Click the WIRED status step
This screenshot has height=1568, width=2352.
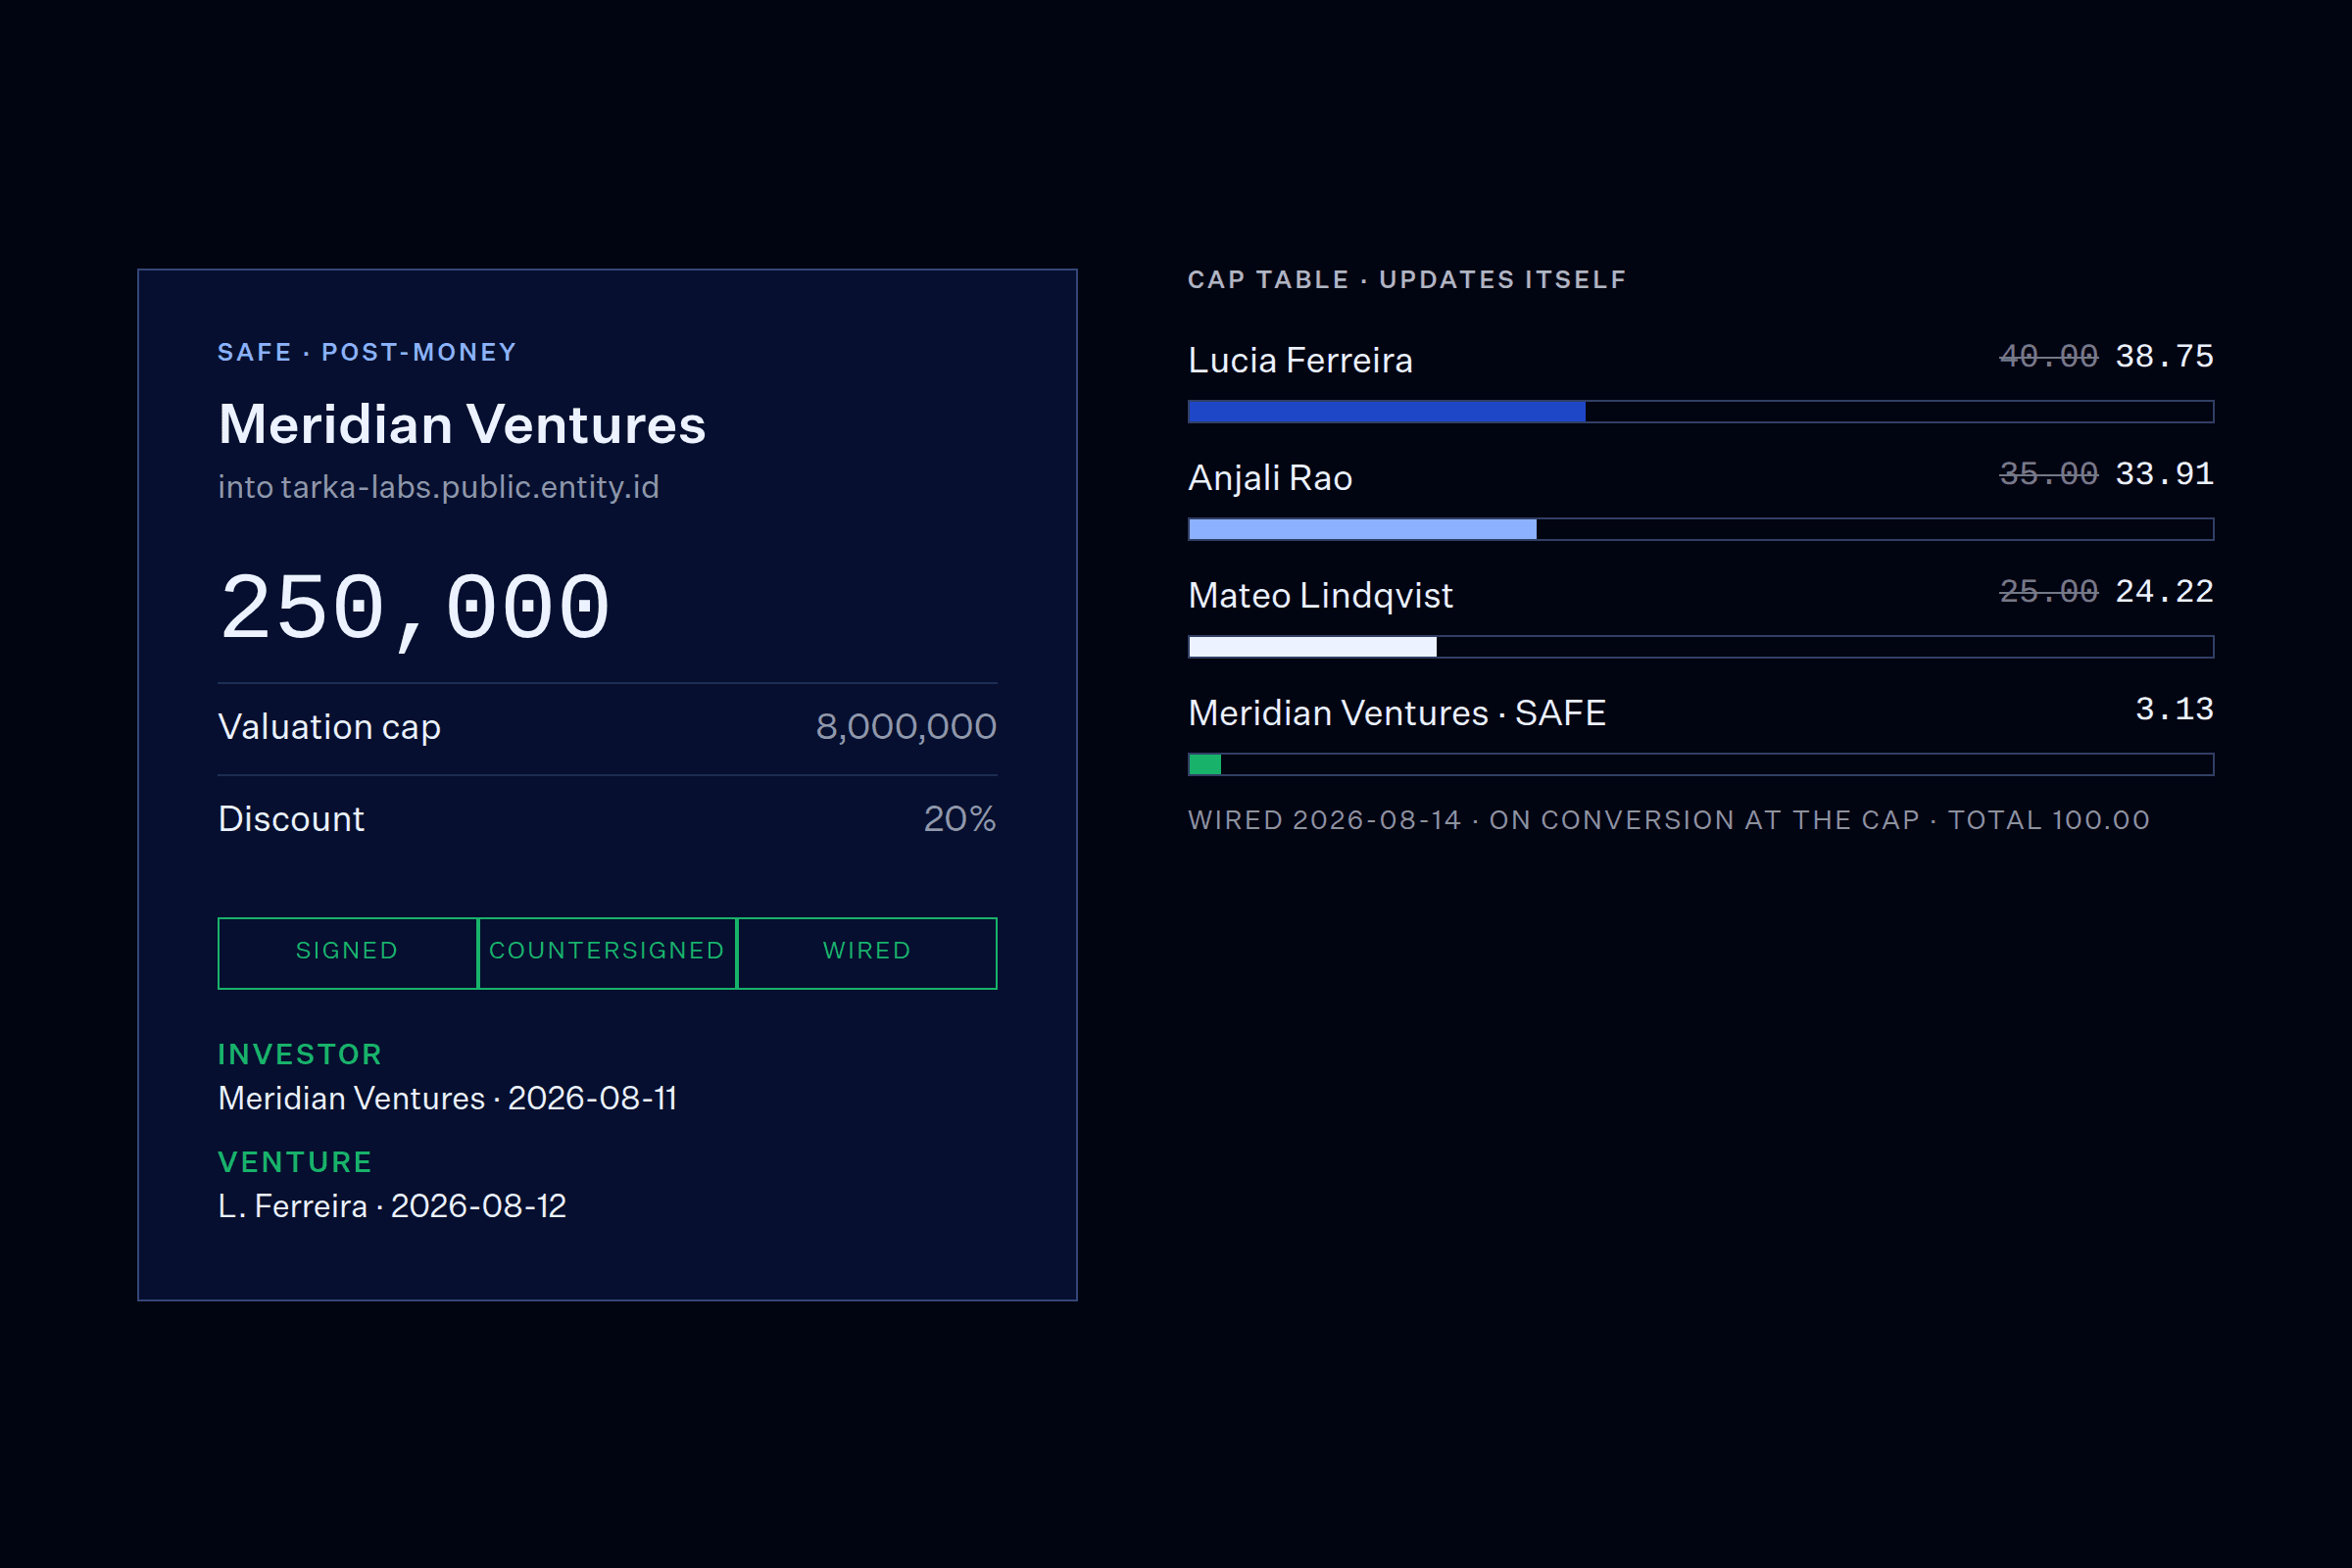867,953
